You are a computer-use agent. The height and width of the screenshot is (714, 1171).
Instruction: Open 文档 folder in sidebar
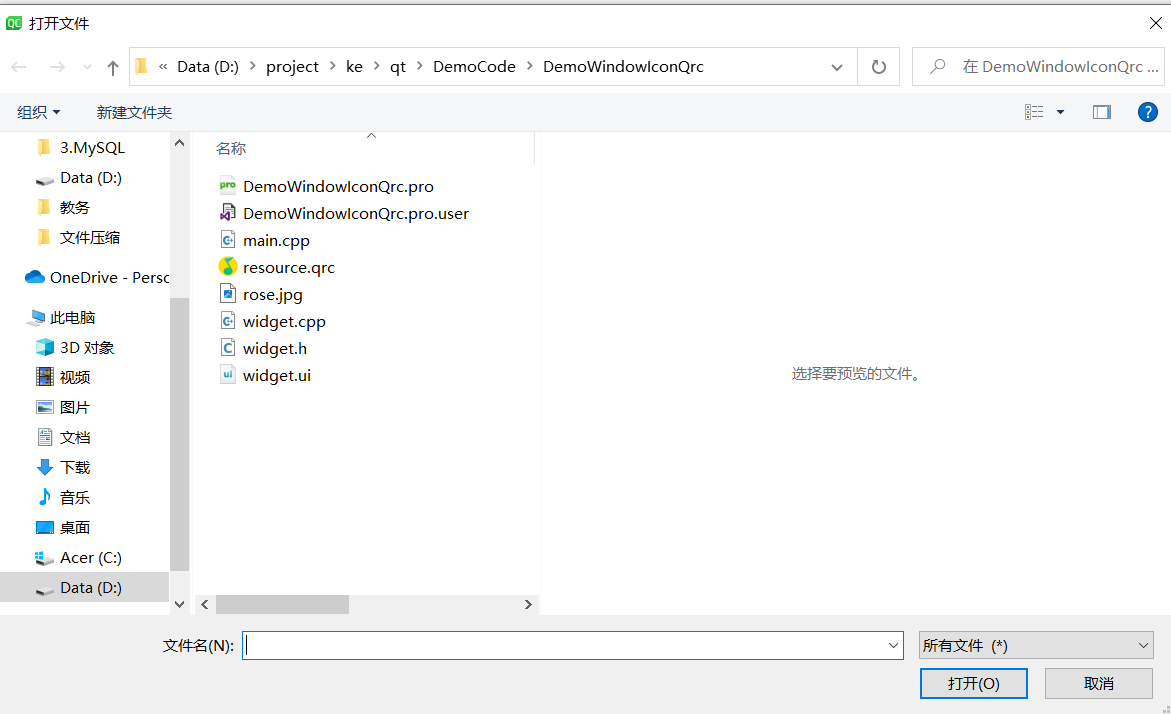point(75,437)
